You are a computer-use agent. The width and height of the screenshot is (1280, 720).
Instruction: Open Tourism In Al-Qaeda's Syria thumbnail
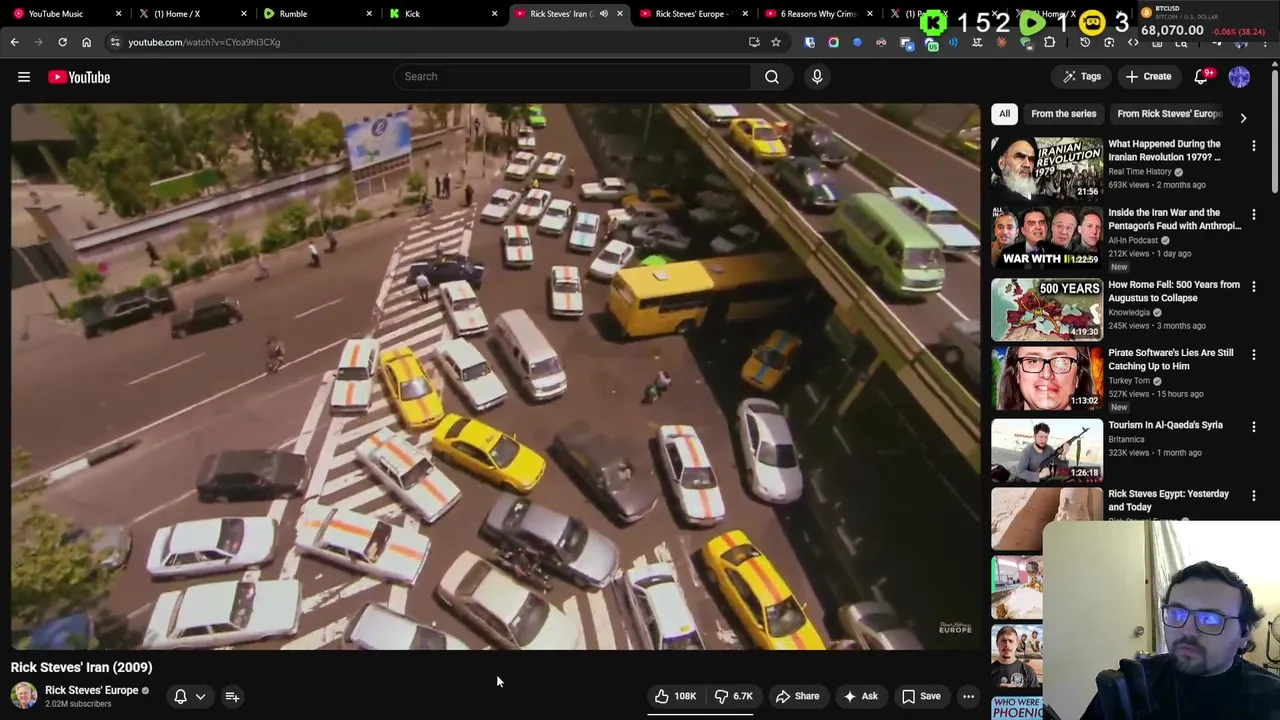[1047, 450]
